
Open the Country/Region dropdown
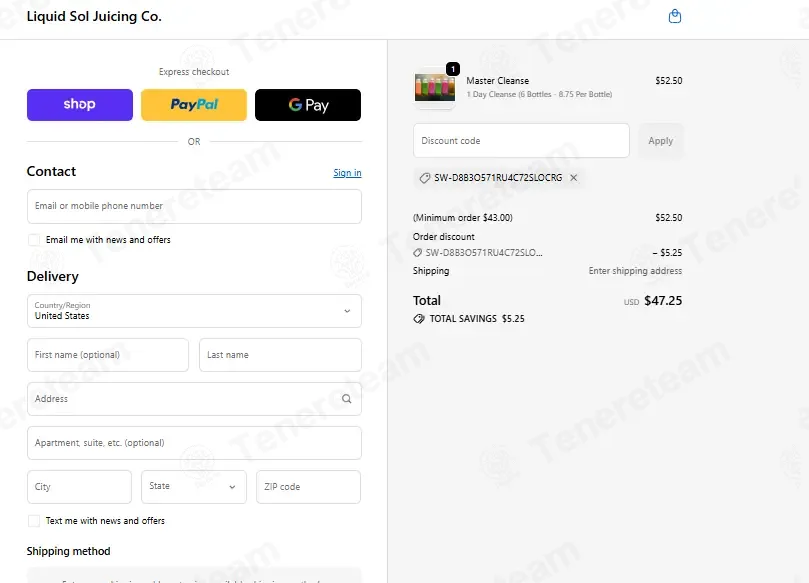(194, 311)
